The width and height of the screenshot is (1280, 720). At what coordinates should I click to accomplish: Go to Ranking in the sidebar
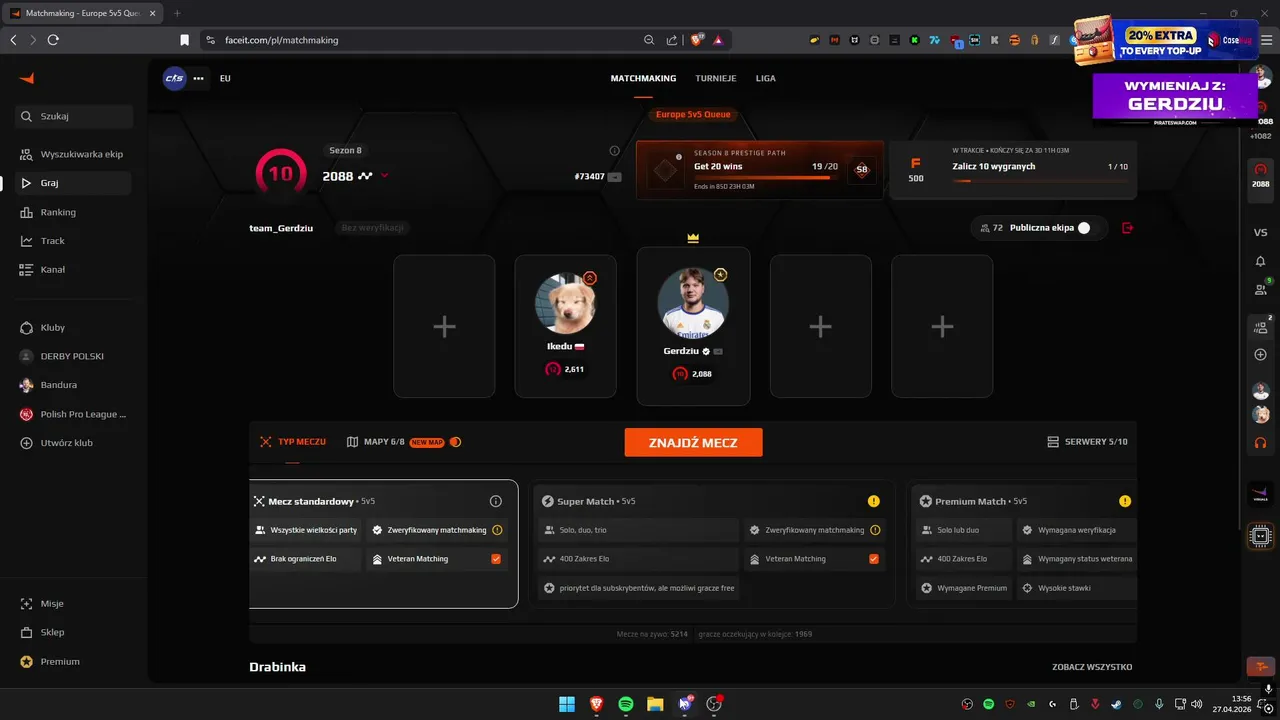(x=74, y=212)
